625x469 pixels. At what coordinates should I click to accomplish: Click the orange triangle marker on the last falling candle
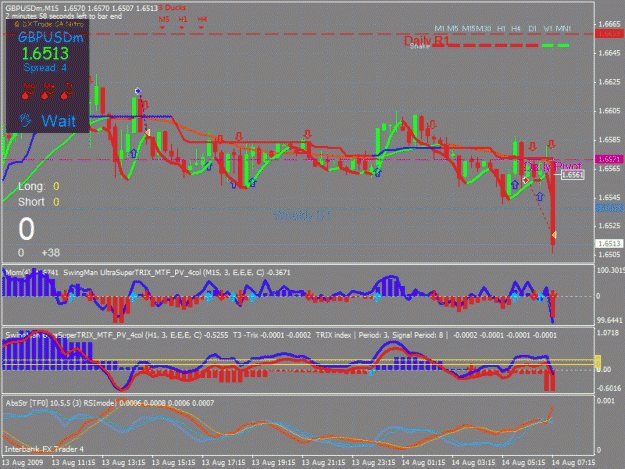(x=554, y=235)
